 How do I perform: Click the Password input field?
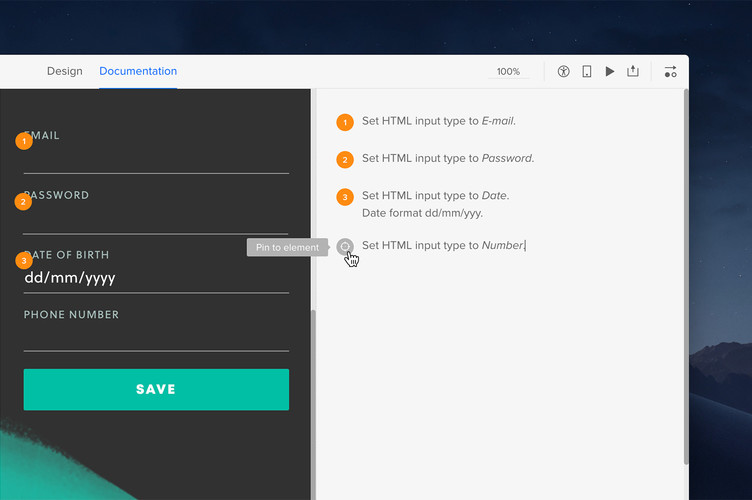(156, 221)
